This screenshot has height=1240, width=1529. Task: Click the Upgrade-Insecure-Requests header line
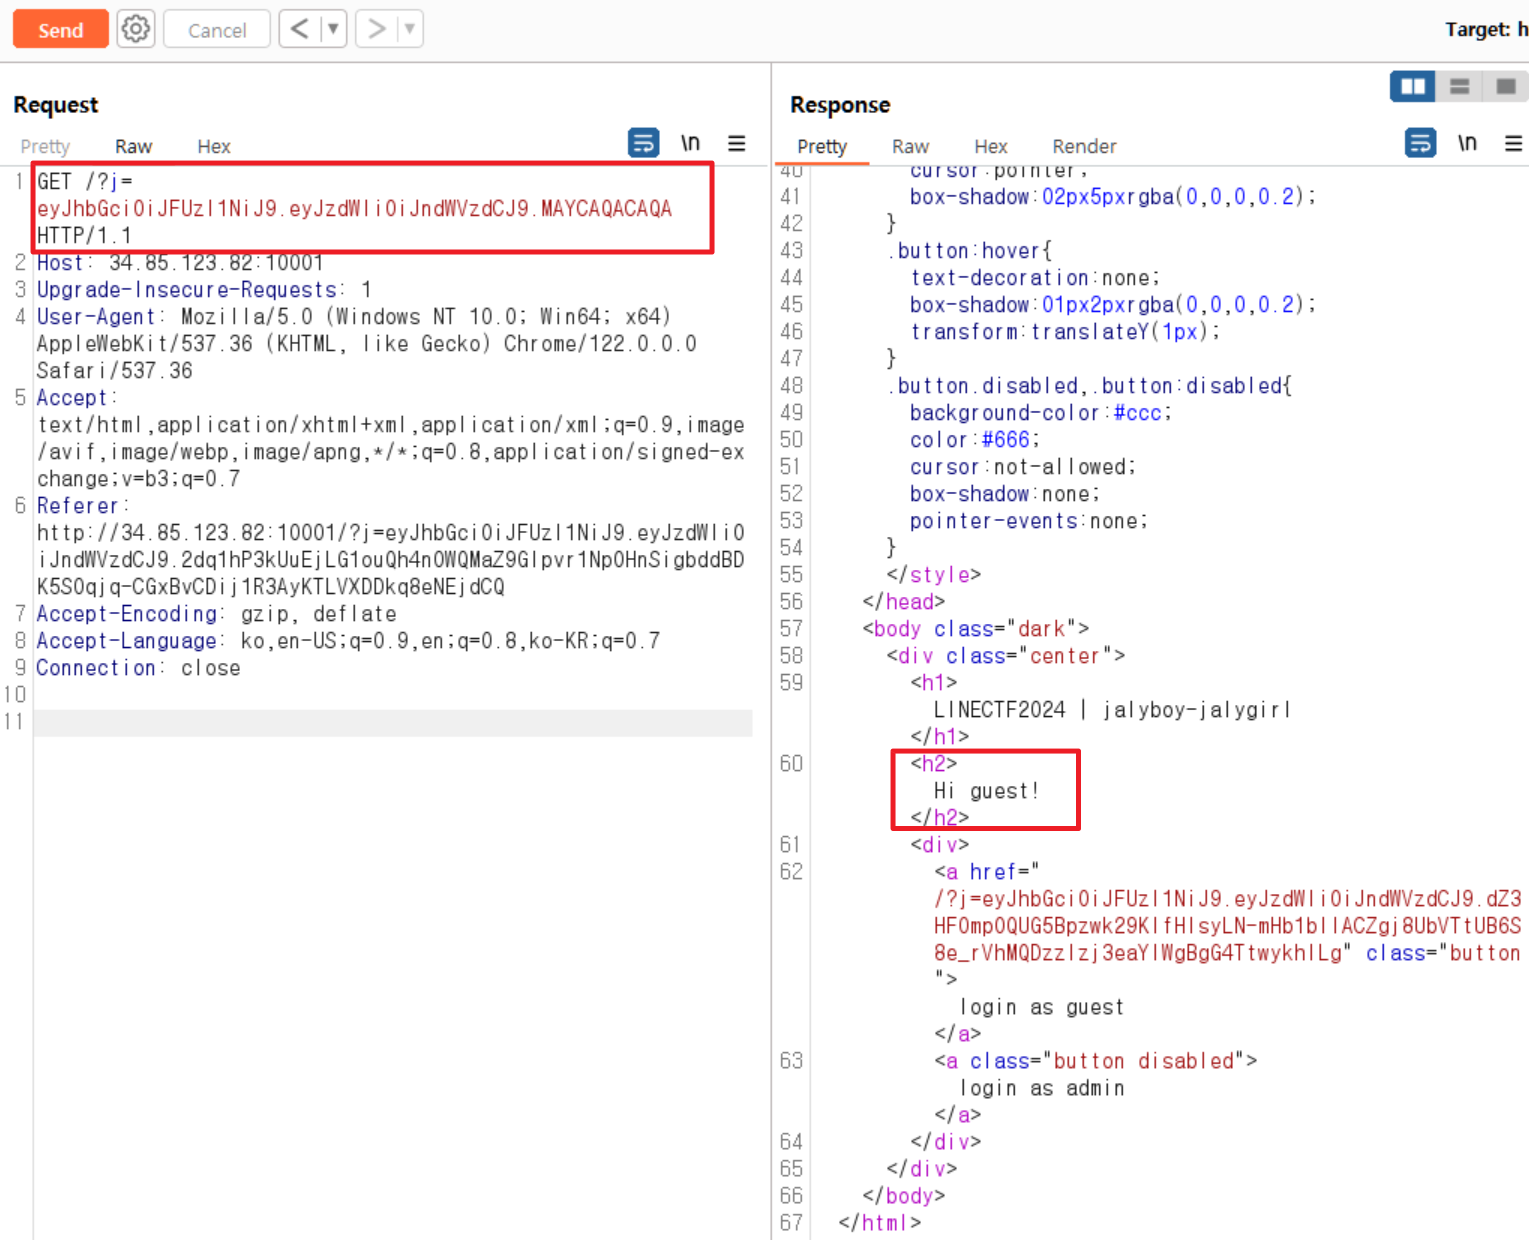[x=204, y=290]
